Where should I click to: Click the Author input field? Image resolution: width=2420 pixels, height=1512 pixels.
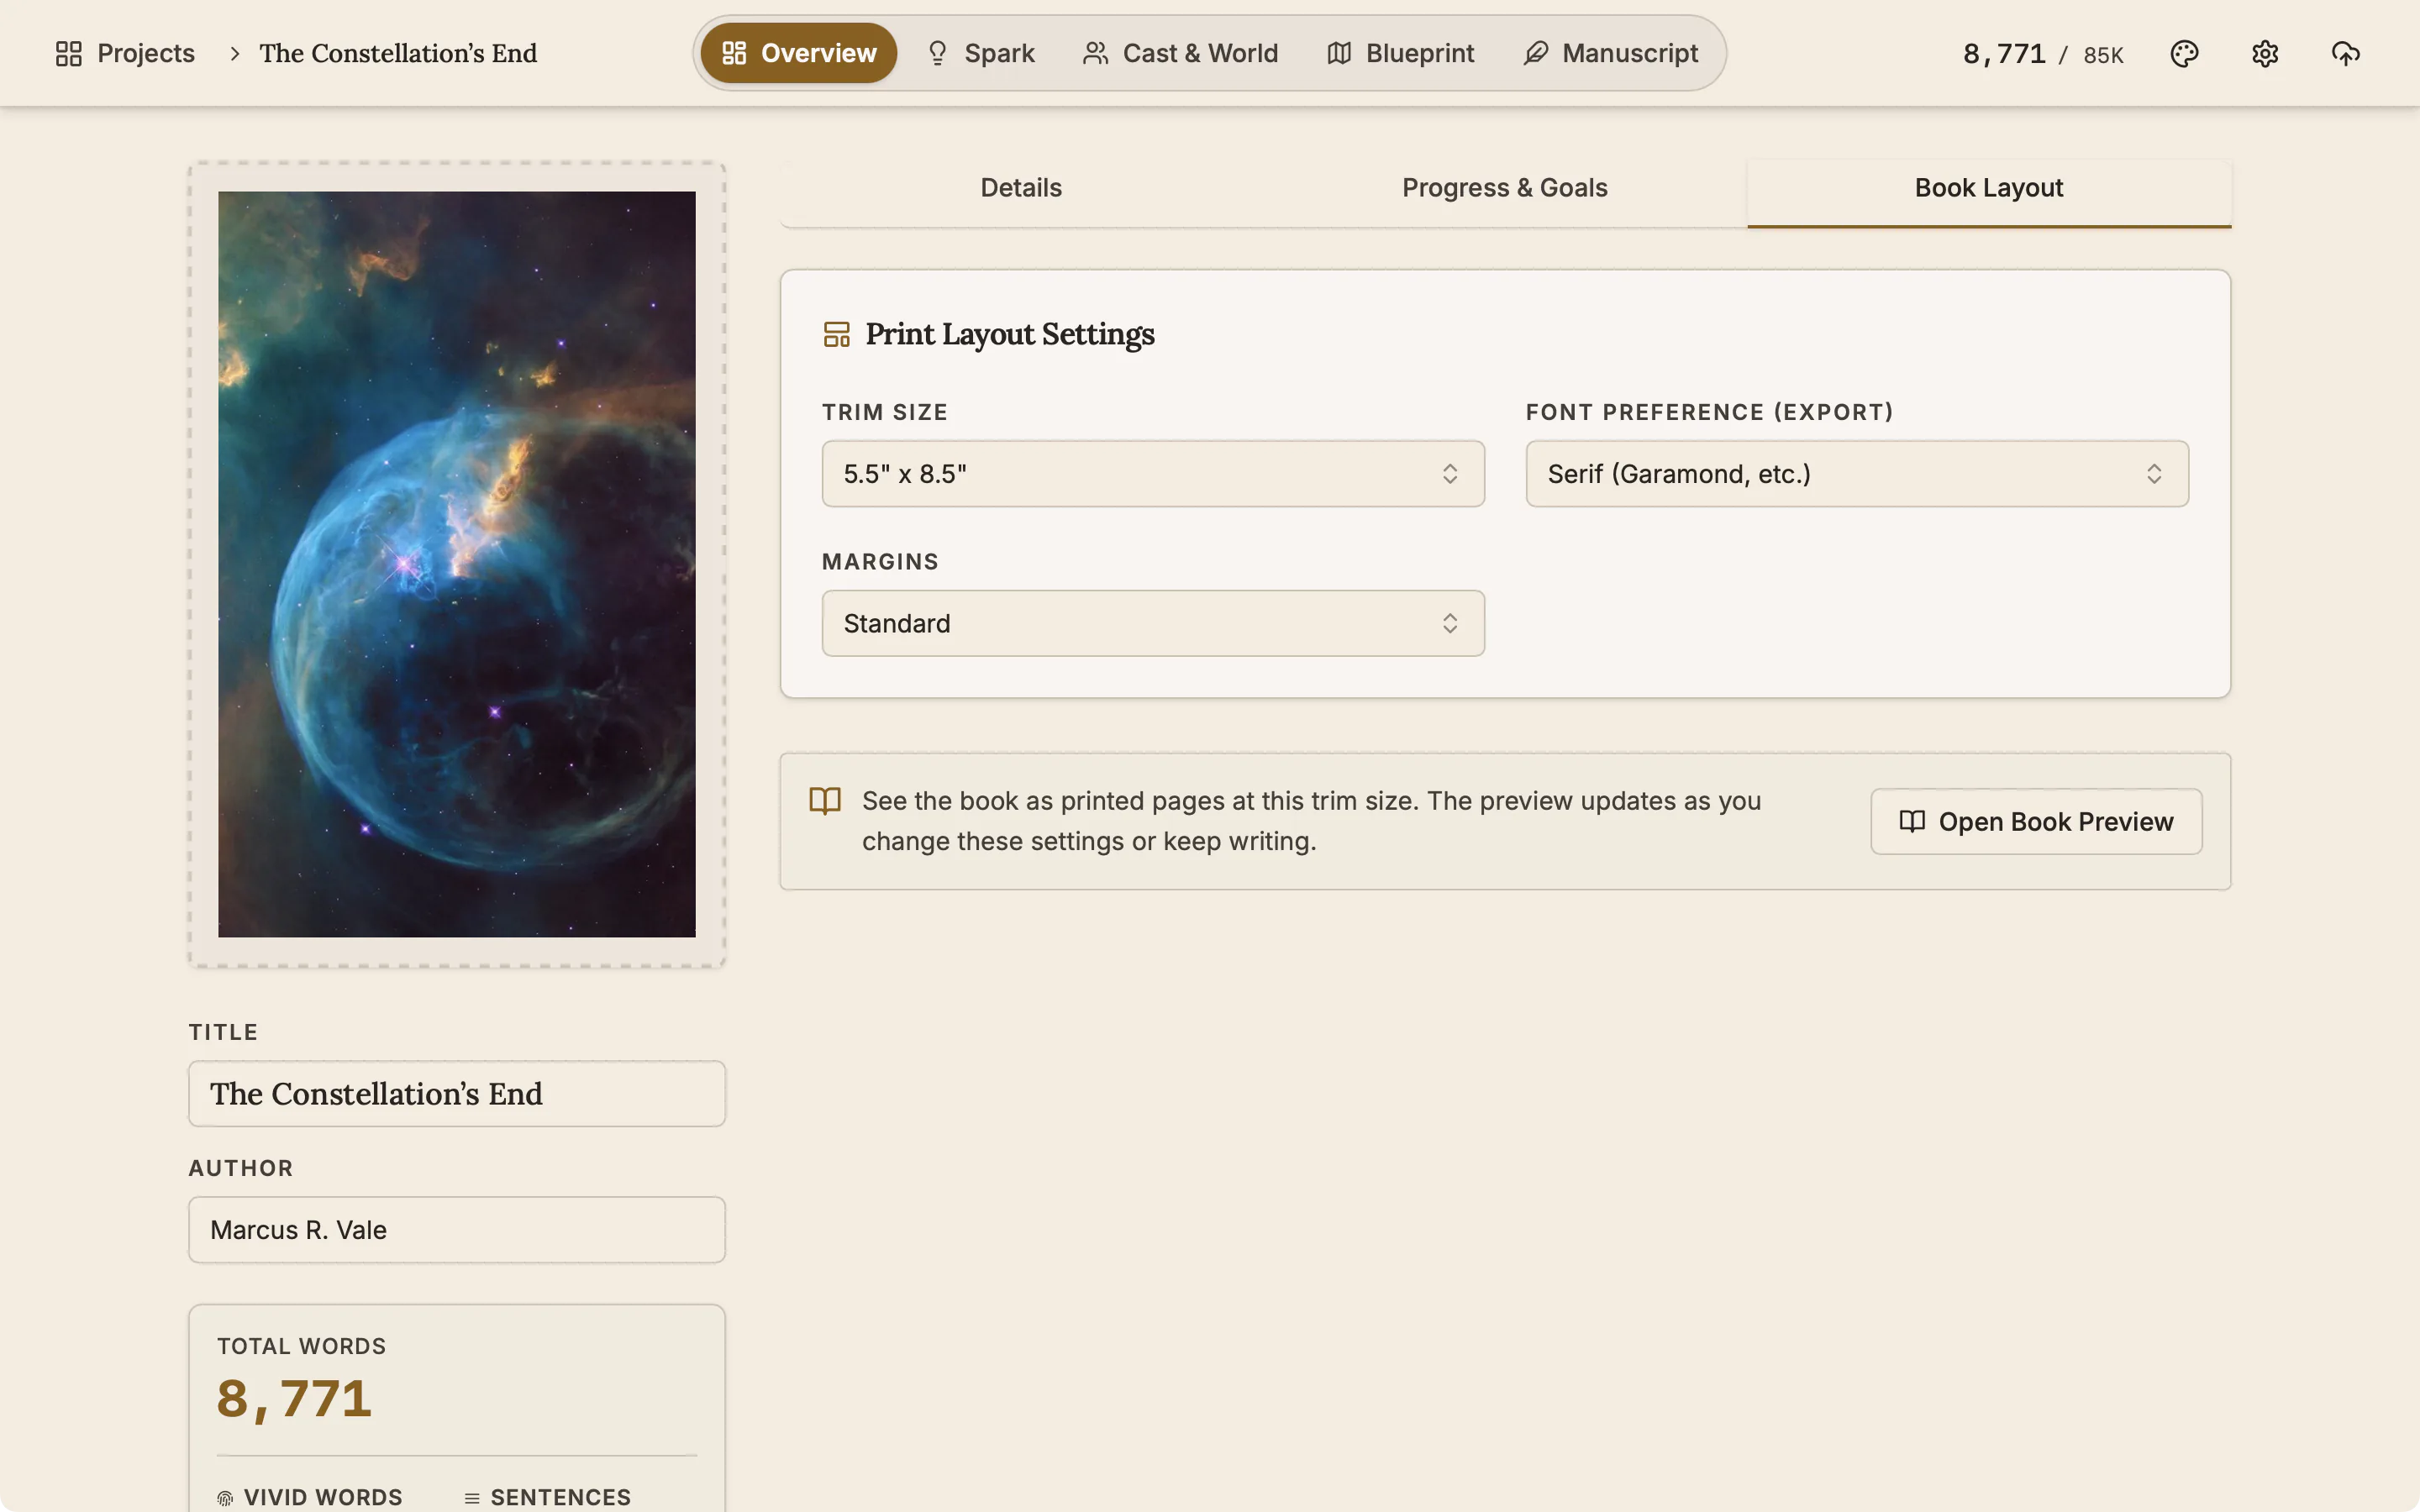point(457,1230)
